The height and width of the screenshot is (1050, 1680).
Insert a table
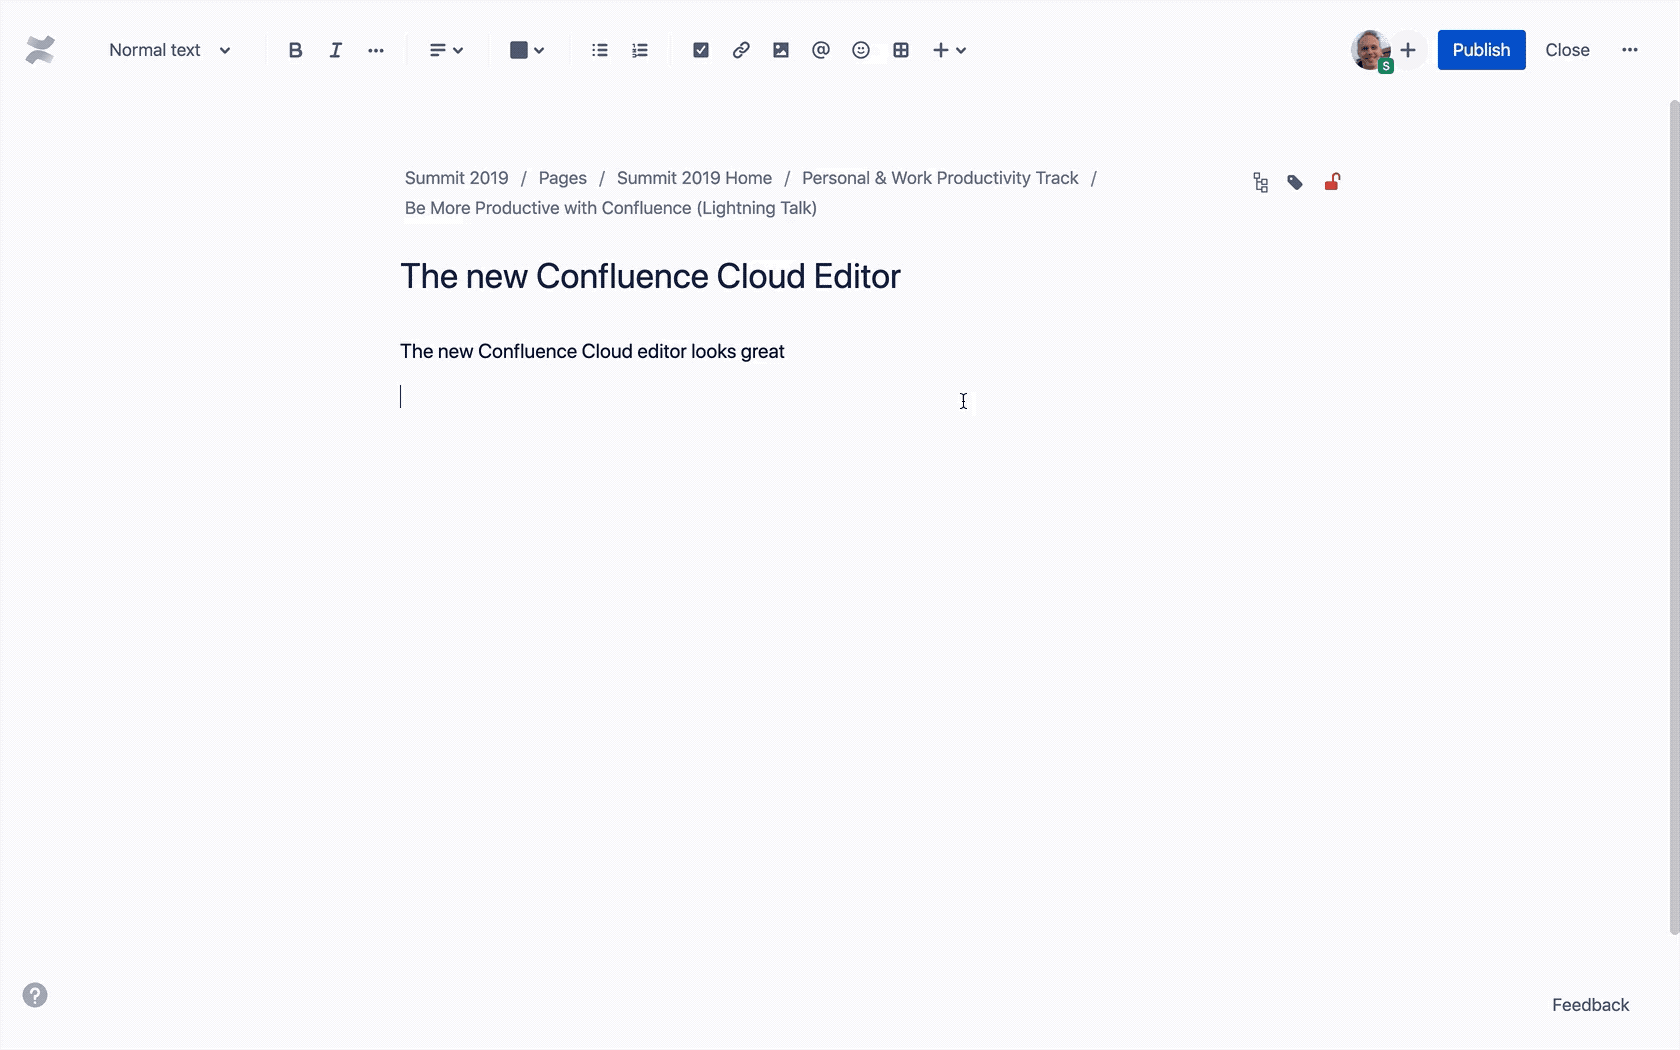[x=901, y=50]
